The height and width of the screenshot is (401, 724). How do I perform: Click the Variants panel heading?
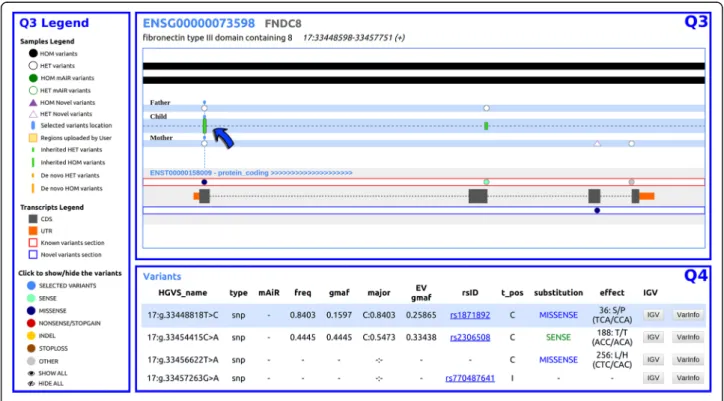pyautogui.click(x=162, y=276)
